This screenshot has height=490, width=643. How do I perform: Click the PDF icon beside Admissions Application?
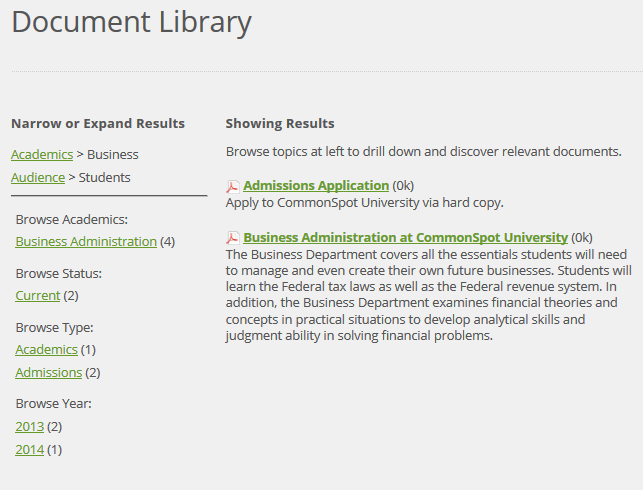point(233,187)
